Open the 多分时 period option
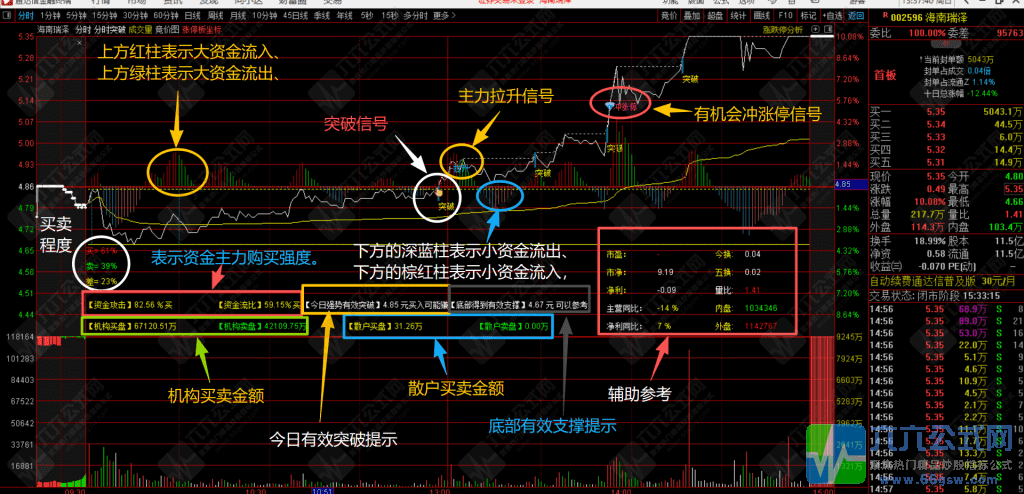This screenshot has height=494, width=1024. point(415,16)
